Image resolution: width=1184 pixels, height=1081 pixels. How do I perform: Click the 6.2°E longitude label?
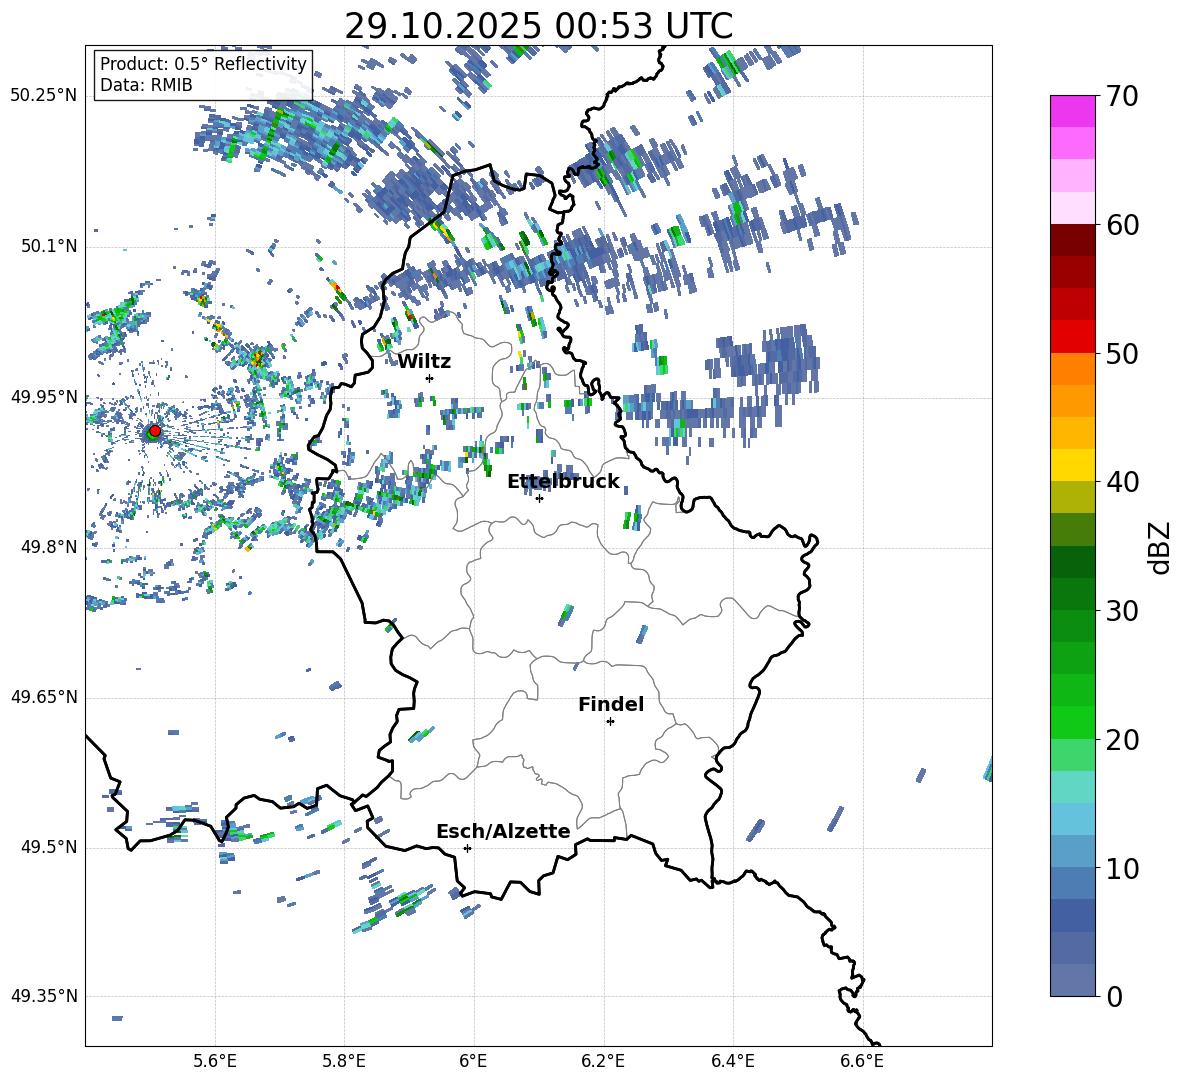coord(603,1061)
